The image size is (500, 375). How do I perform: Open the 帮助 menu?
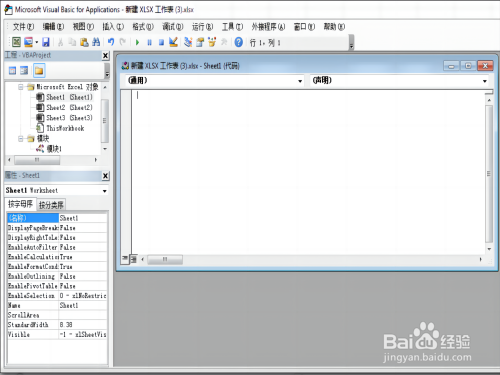click(x=334, y=27)
